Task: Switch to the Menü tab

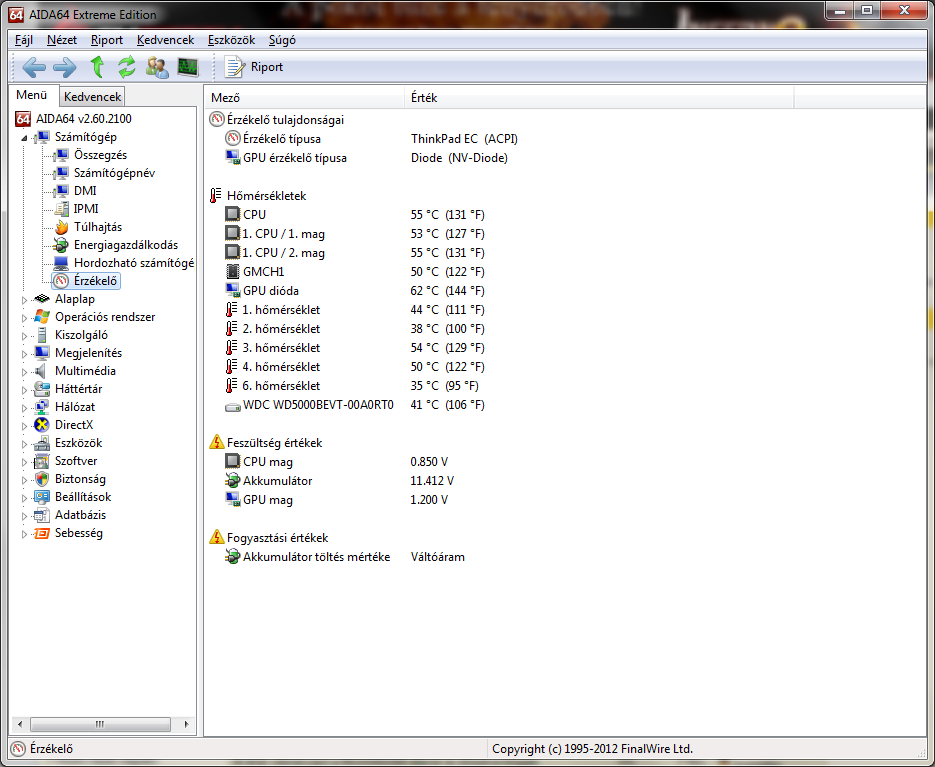Action: tap(32, 95)
